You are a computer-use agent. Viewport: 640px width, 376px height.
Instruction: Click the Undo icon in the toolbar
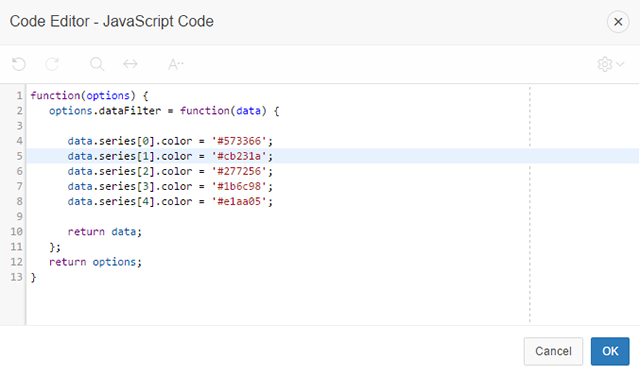(19, 64)
